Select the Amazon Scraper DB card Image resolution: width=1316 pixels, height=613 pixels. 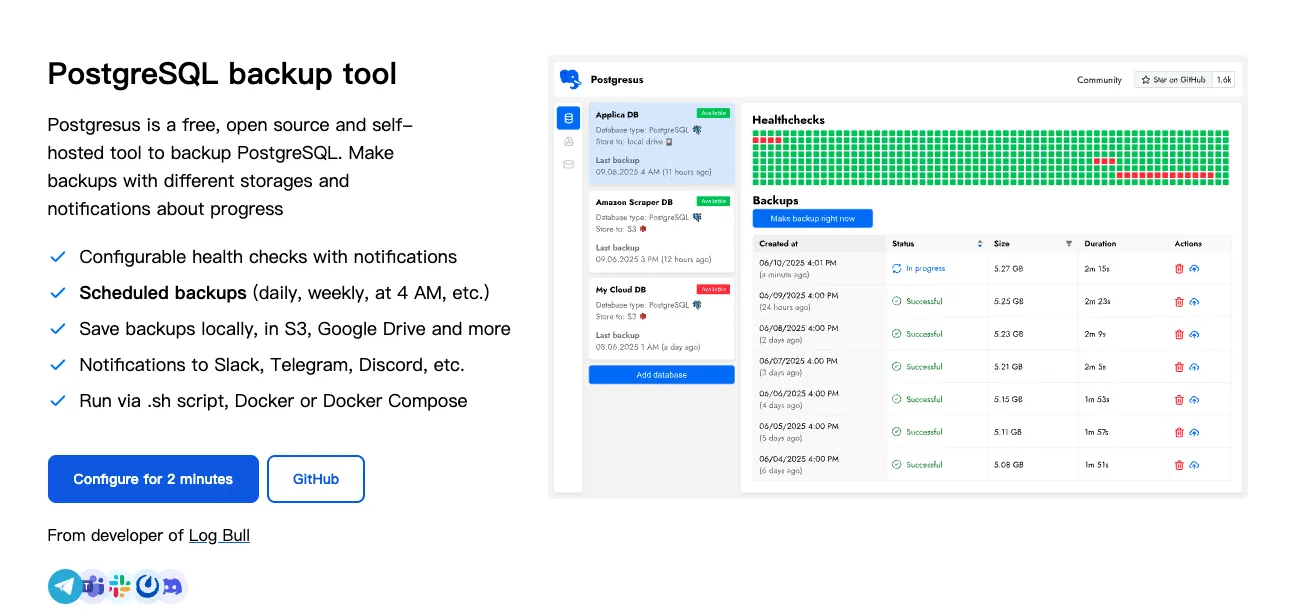coord(661,230)
